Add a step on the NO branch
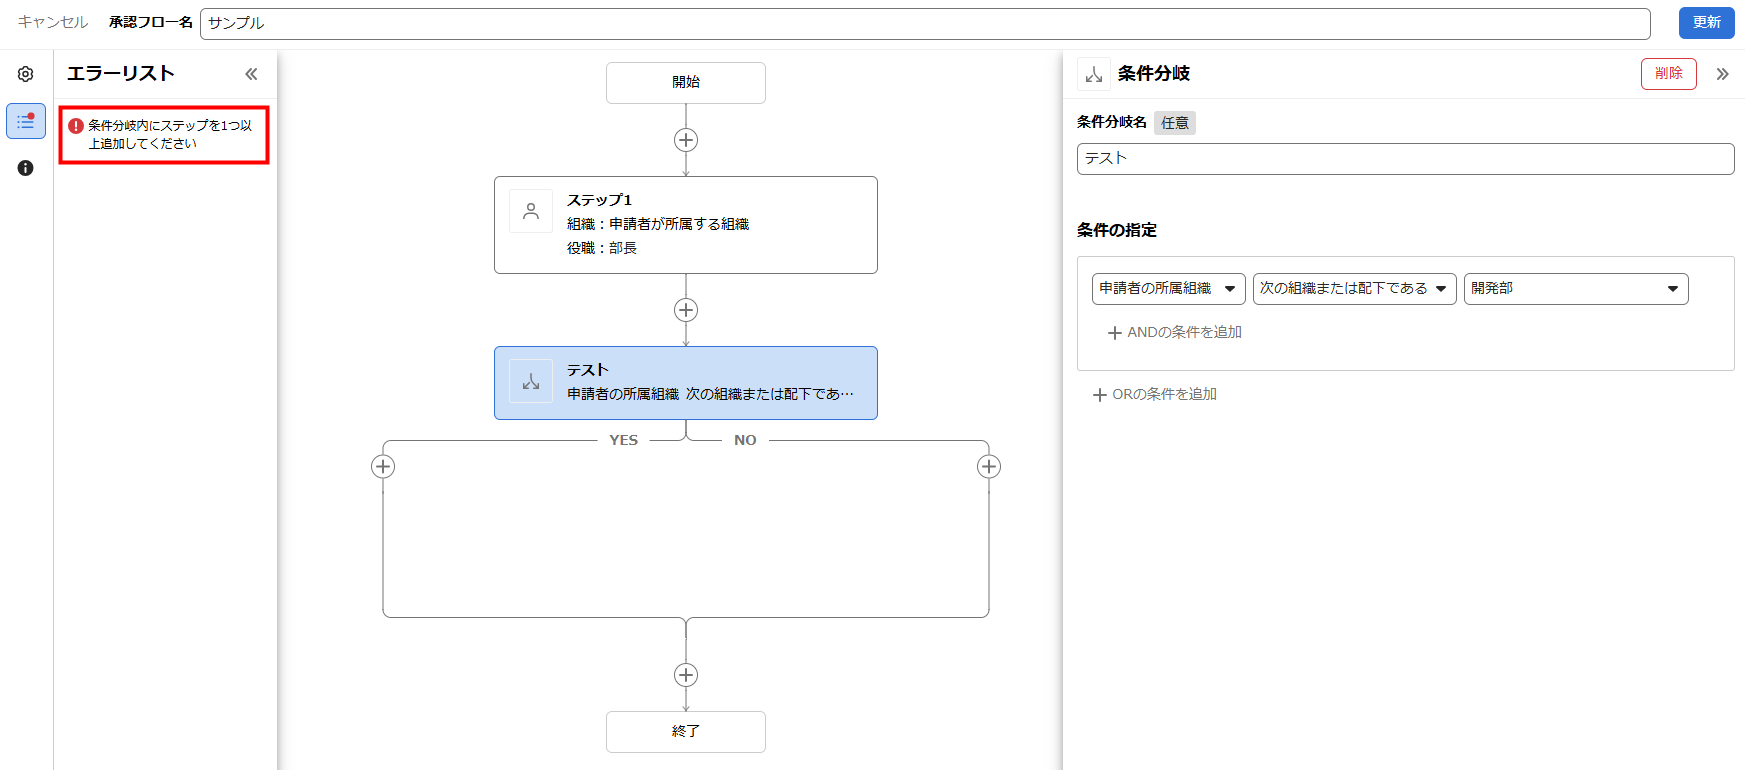1745x770 pixels. coord(989,466)
